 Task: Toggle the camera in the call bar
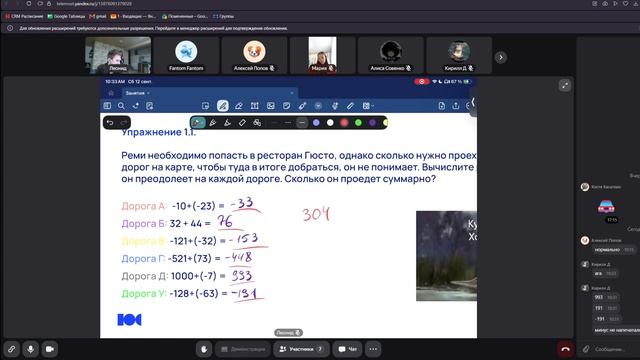(x=50, y=349)
